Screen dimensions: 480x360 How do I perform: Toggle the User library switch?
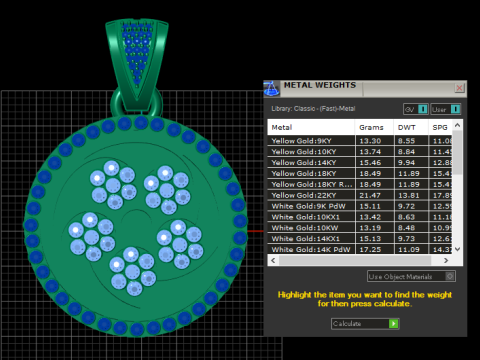[446, 109]
